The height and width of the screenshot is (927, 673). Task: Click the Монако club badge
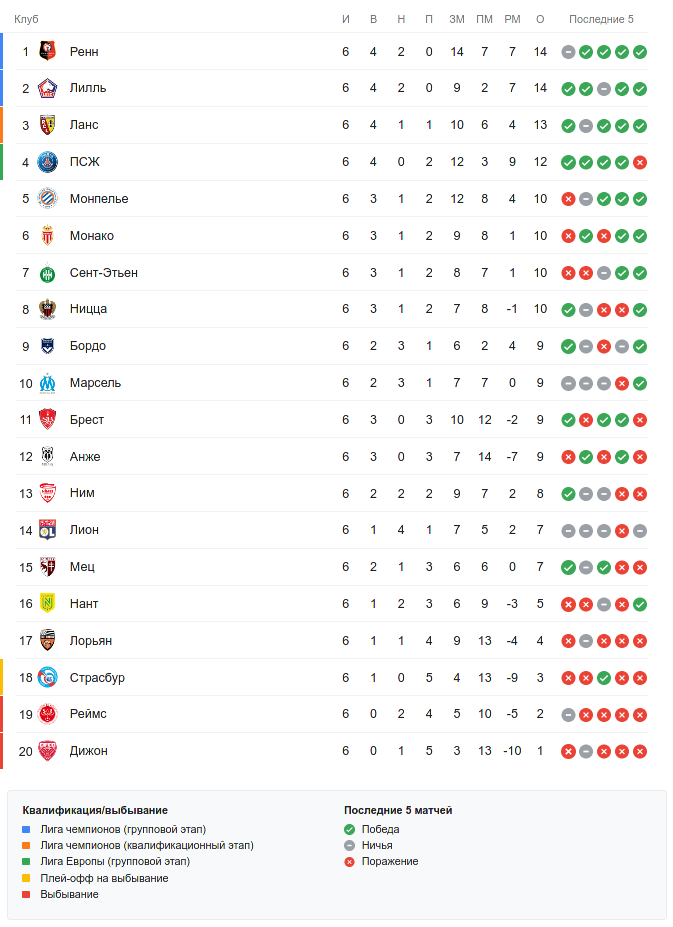(x=47, y=236)
